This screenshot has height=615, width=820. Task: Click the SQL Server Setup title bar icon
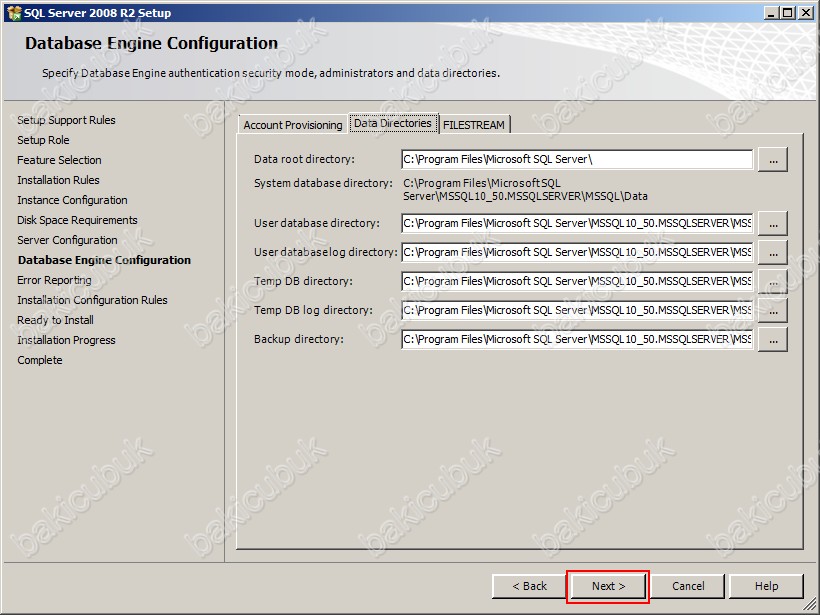tap(14, 13)
